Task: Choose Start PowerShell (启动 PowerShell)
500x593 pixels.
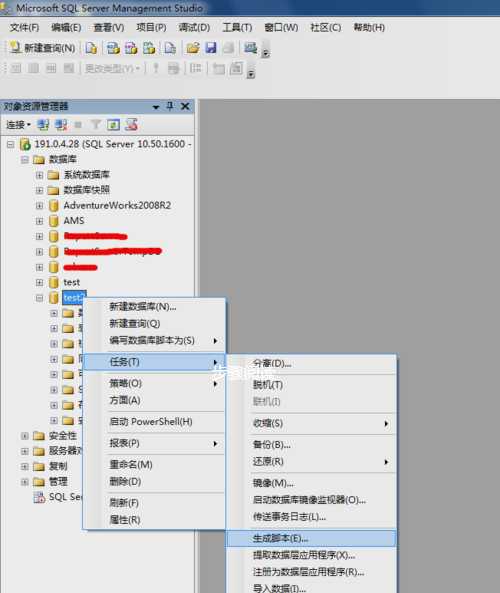Action: 154,422
